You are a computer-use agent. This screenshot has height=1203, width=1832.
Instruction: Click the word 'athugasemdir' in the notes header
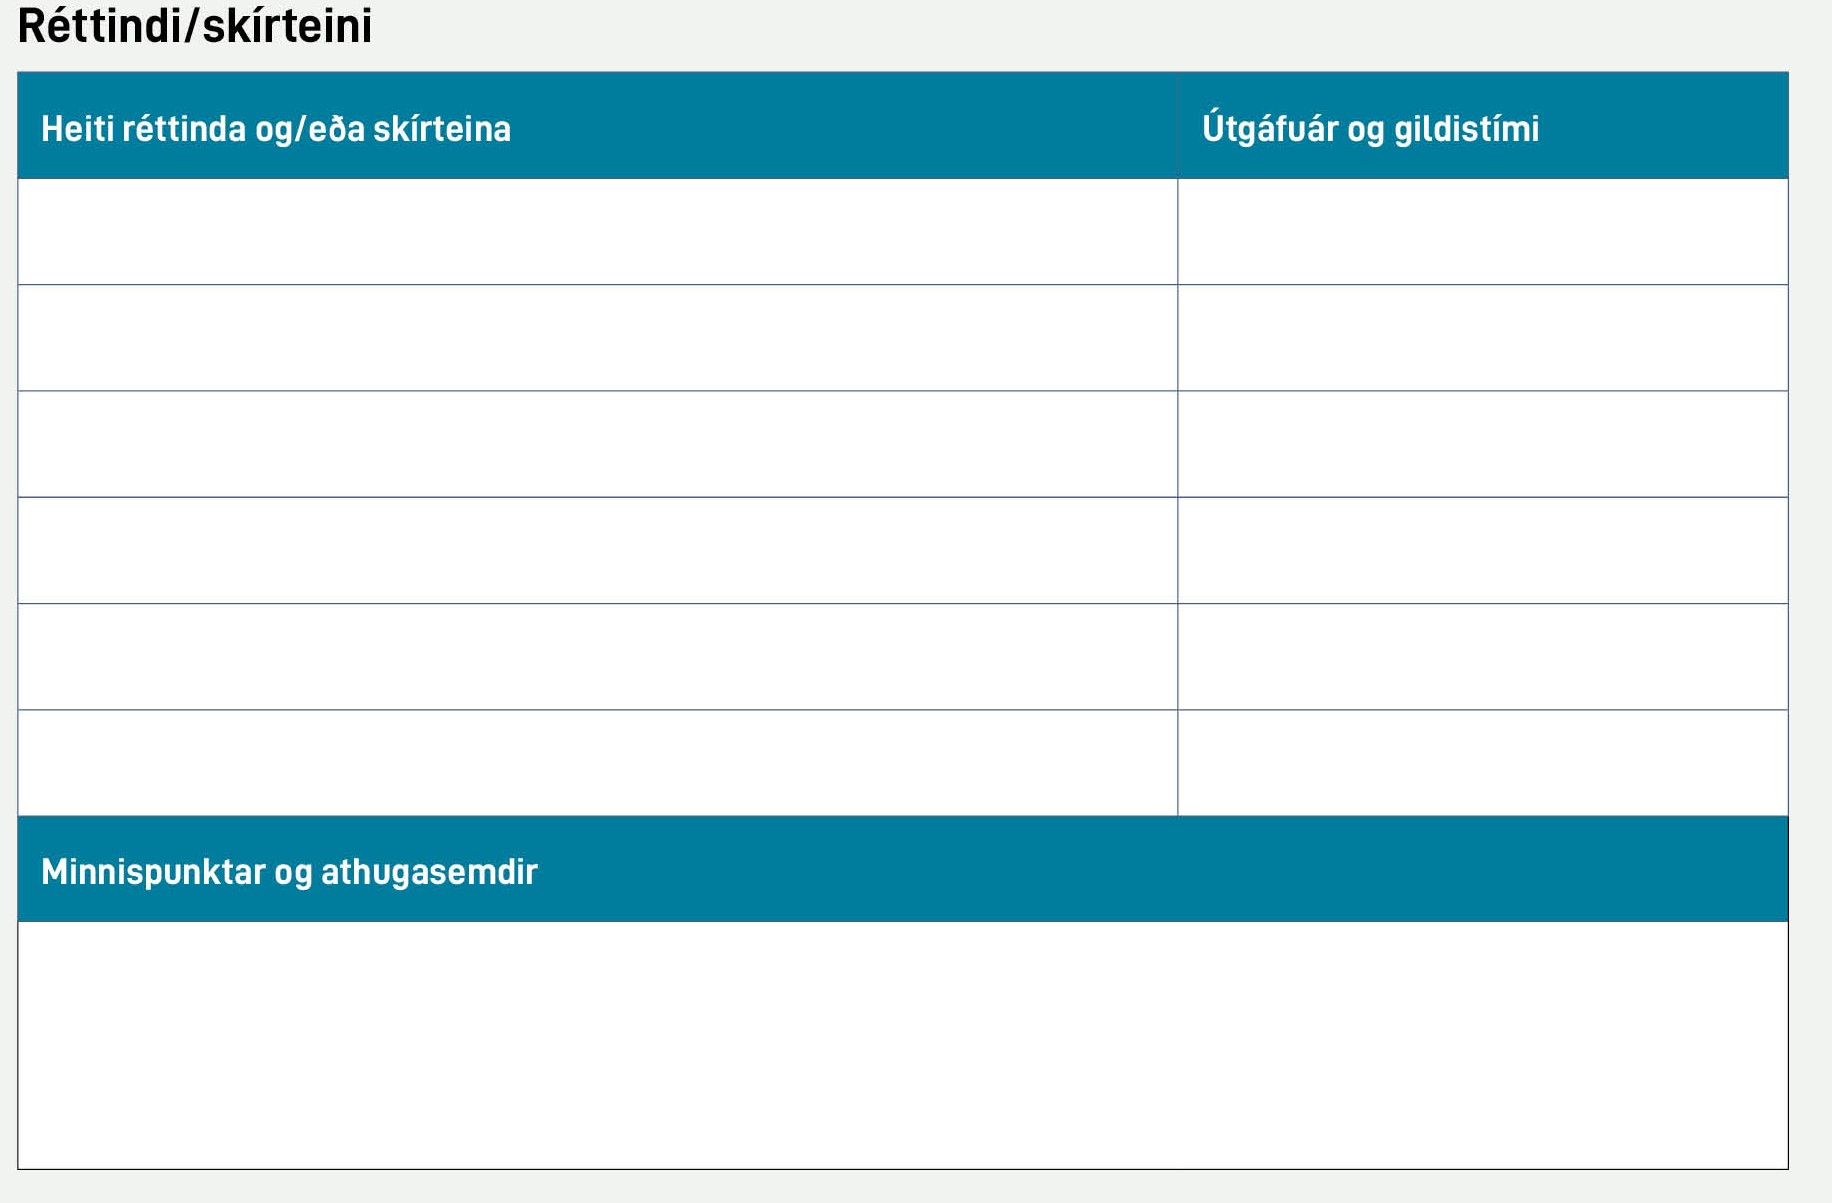tap(429, 872)
